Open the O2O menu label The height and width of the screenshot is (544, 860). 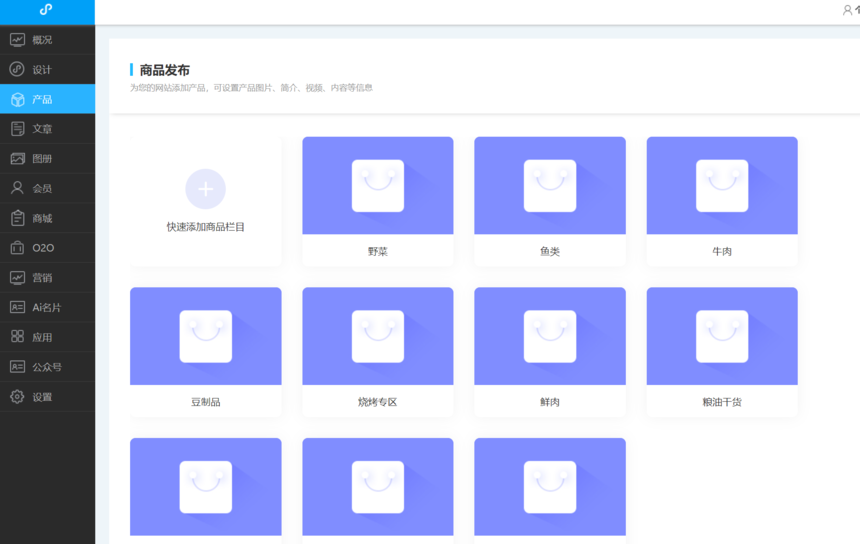point(43,248)
